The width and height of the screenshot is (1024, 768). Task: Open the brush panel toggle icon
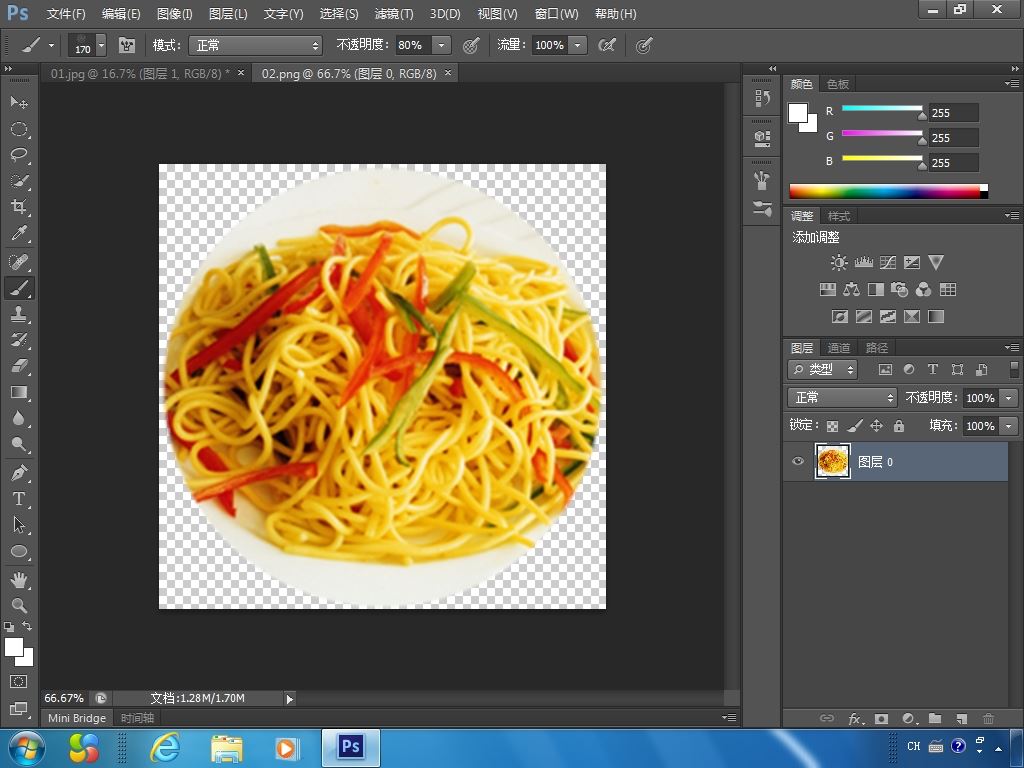[127, 45]
